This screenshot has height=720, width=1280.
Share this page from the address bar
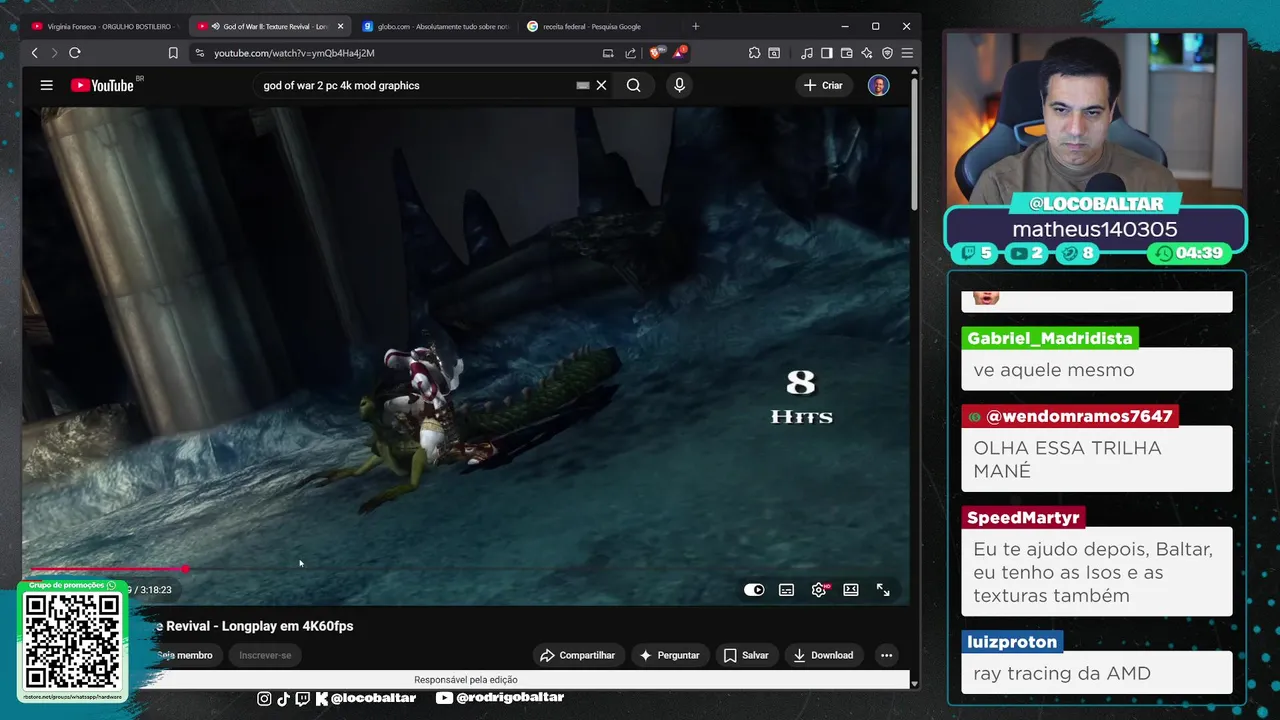pos(630,53)
